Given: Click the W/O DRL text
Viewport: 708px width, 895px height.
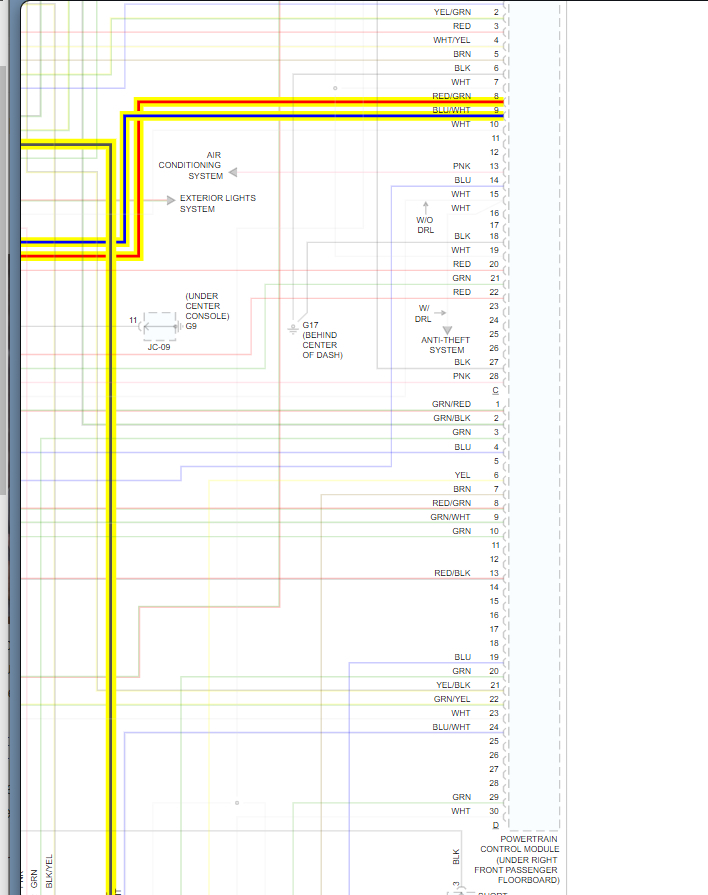Looking at the screenshot, I should (x=425, y=225).
